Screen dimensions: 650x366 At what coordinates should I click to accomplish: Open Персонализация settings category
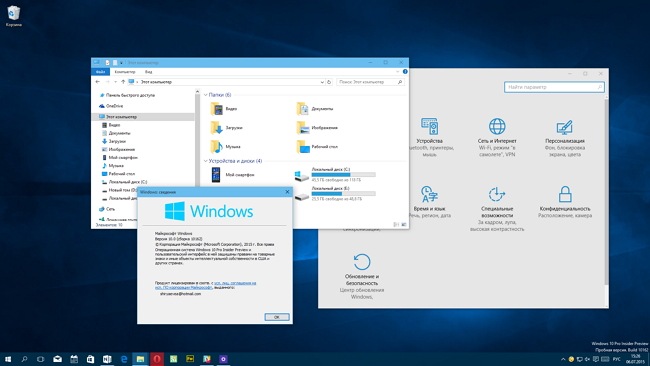[565, 138]
